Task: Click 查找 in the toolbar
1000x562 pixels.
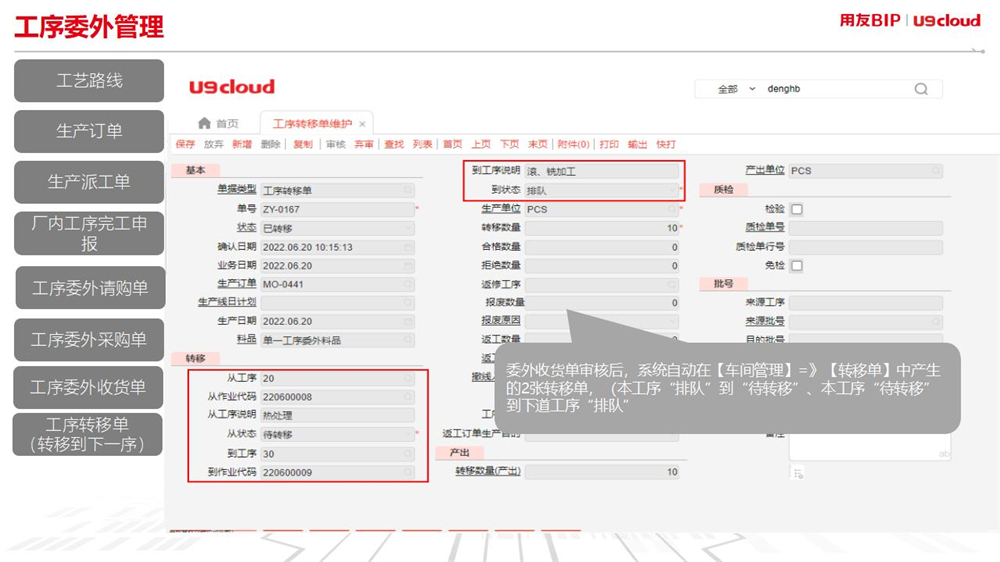Action: pyautogui.click(x=394, y=144)
